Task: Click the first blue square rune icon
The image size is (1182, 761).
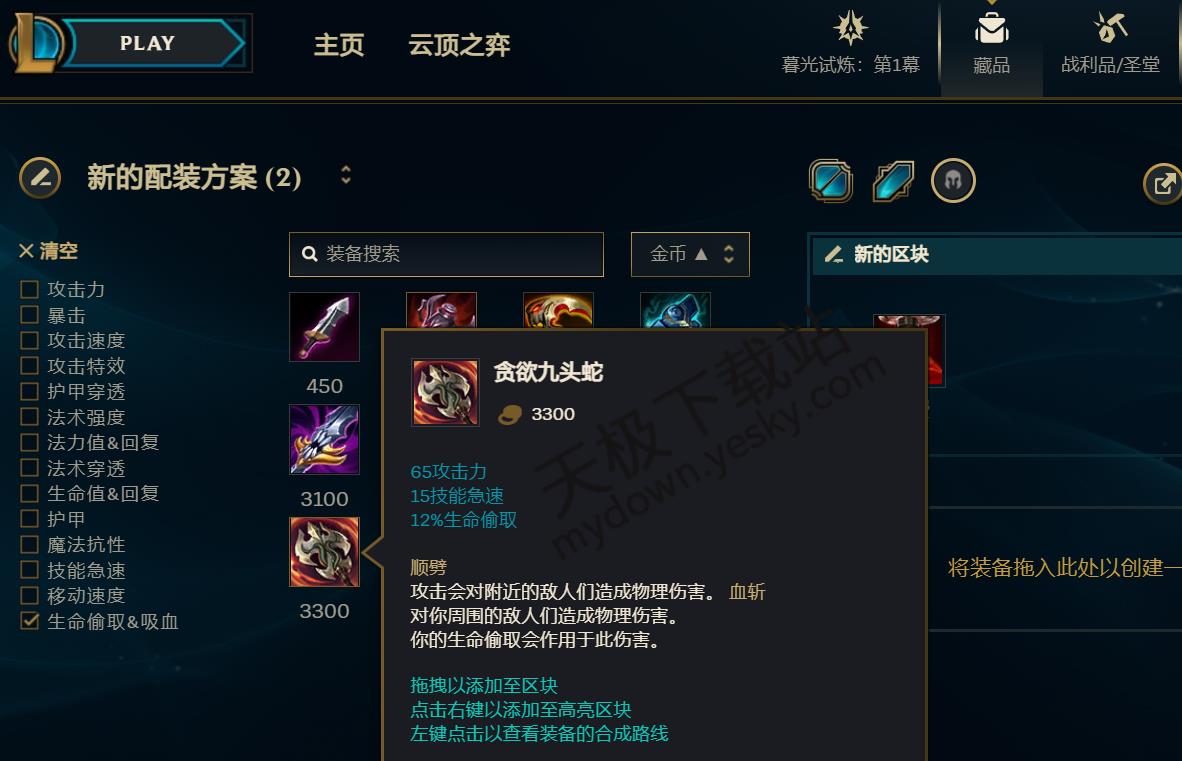Action: [831, 181]
